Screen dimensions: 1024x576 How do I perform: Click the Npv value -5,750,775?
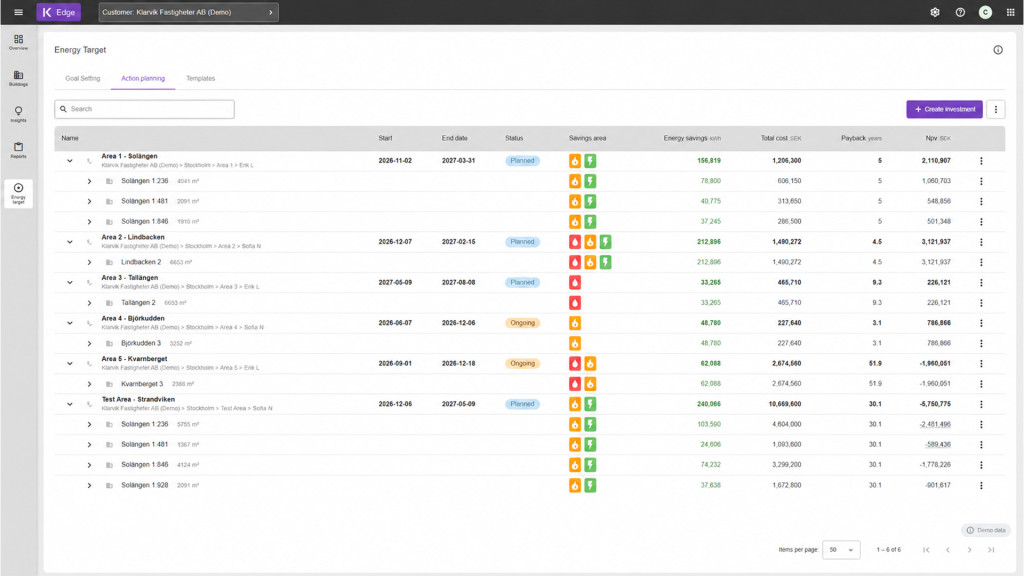(x=935, y=404)
